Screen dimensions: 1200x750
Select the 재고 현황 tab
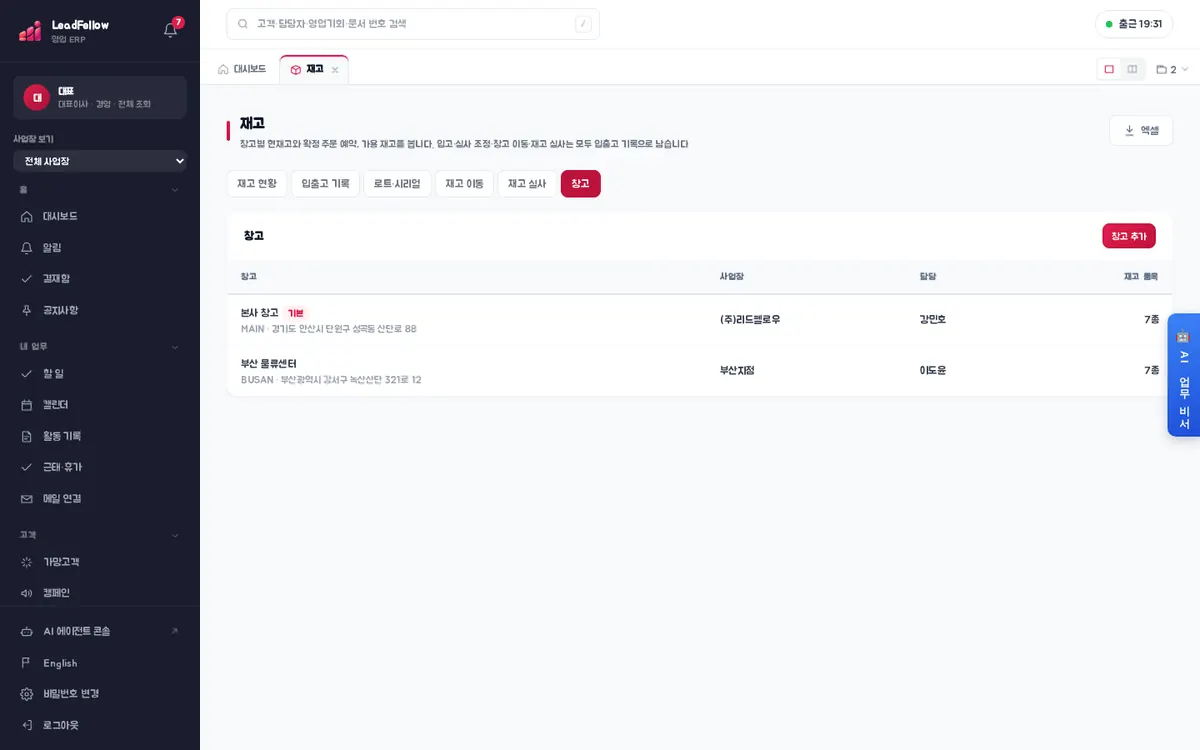pos(257,184)
